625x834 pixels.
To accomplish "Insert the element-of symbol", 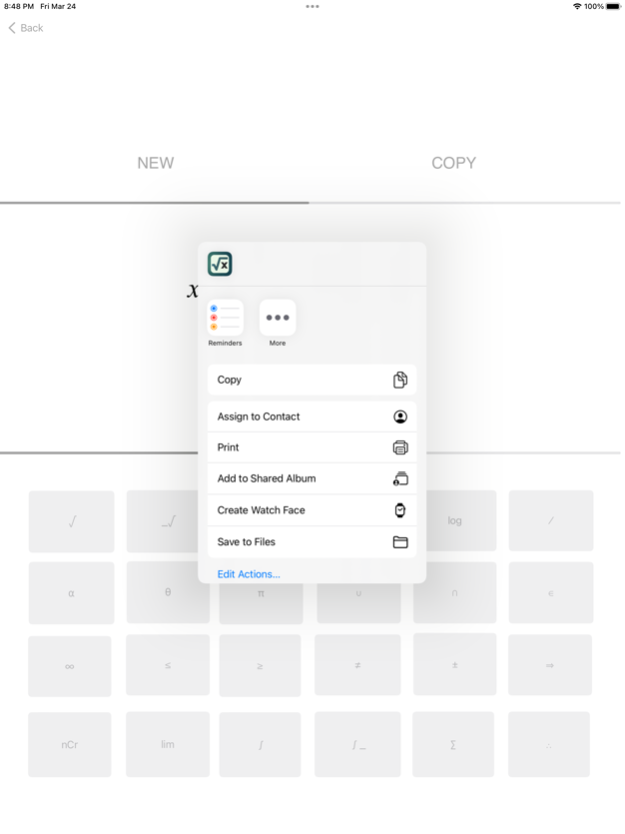I will pyautogui.click(x=551, y=593).
